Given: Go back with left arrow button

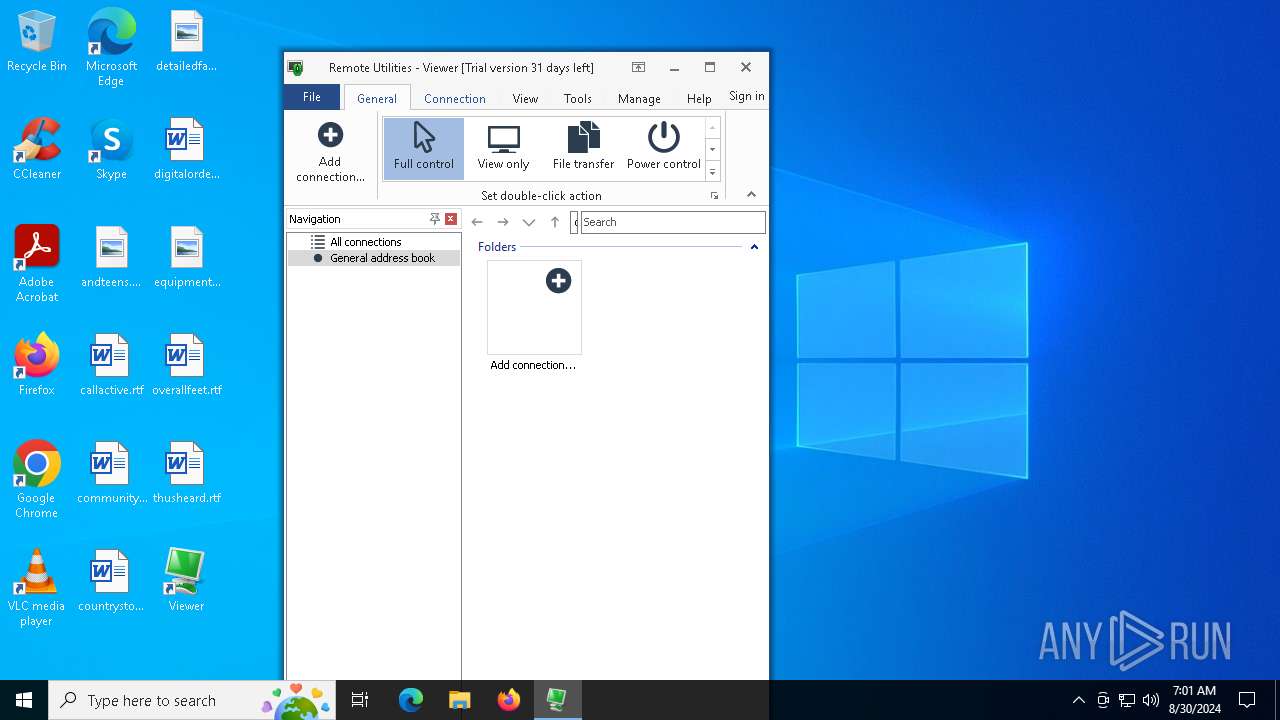Looking at the screenshot, I should [x=477, y=222].
